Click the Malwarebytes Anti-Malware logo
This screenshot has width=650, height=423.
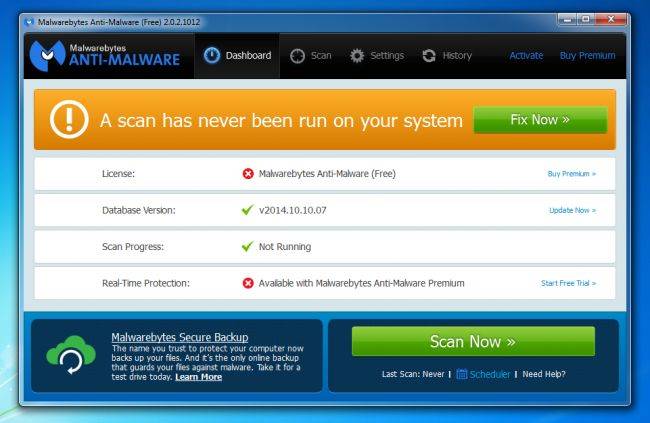click(104, 55)
